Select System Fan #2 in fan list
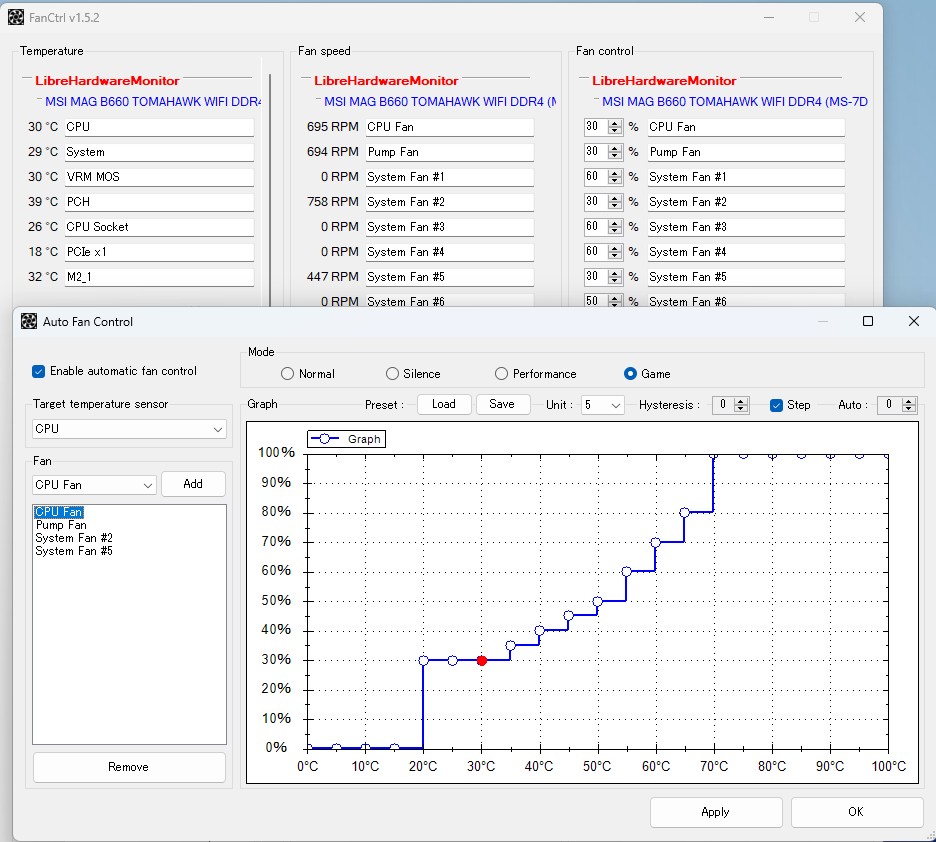The height and width of the screenshot is (842, 936). [73, 538]
